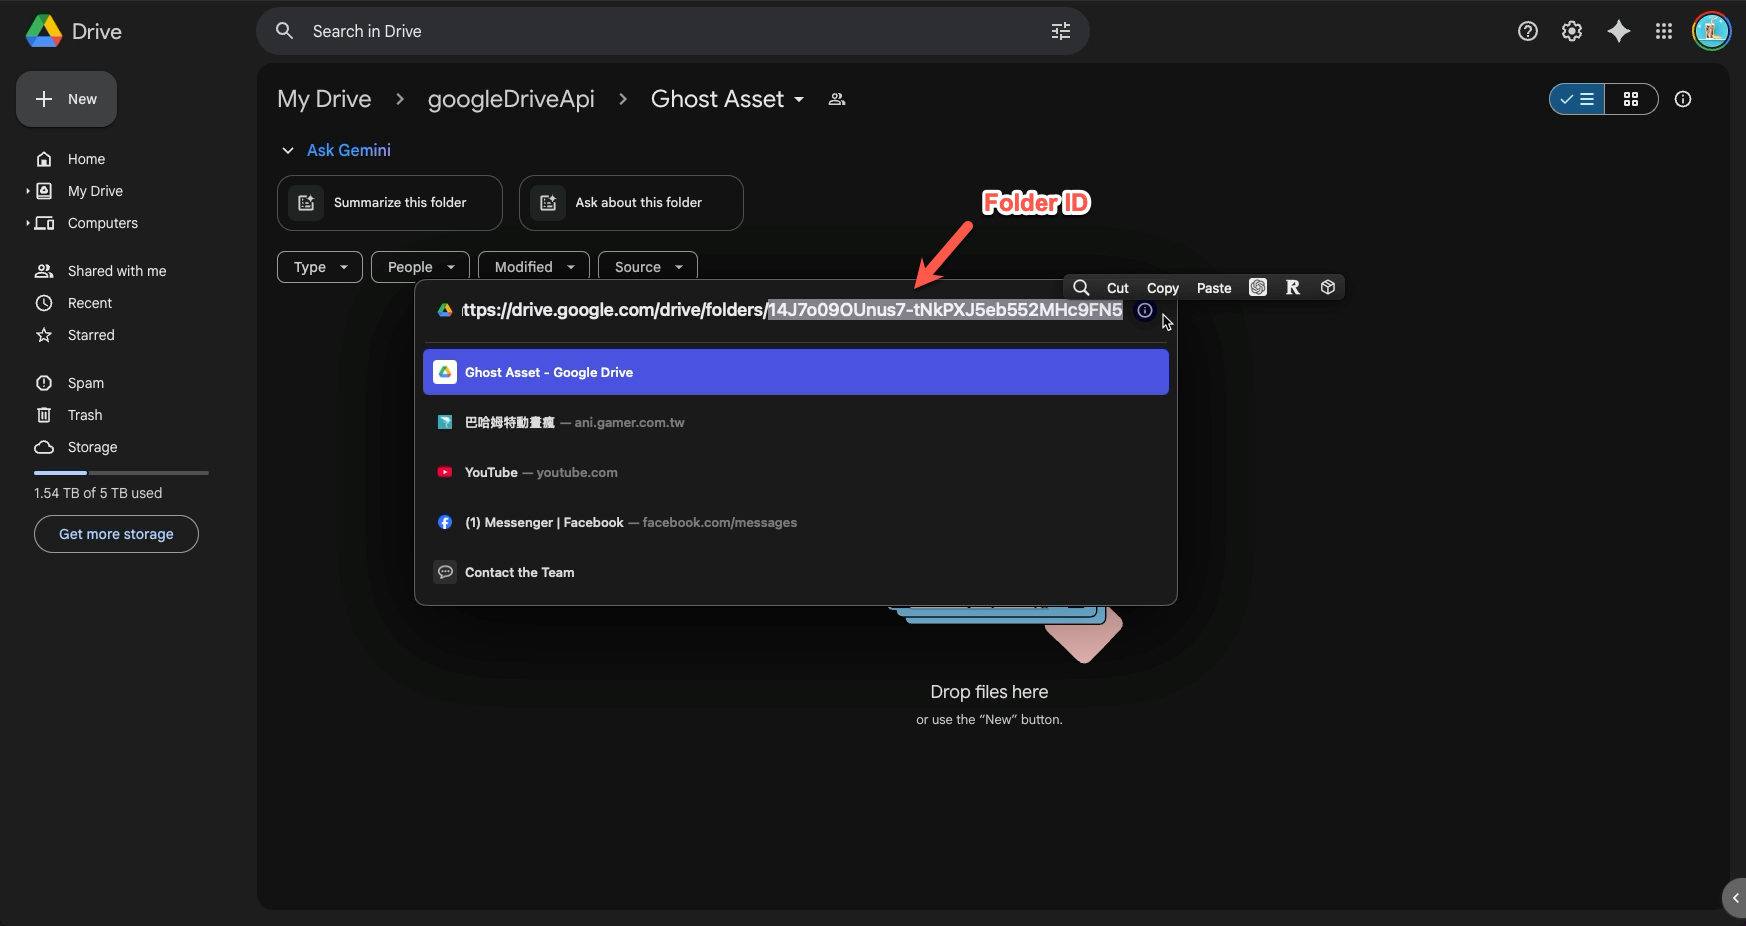Go to the My Drive breadcrumb

point(324,99)
